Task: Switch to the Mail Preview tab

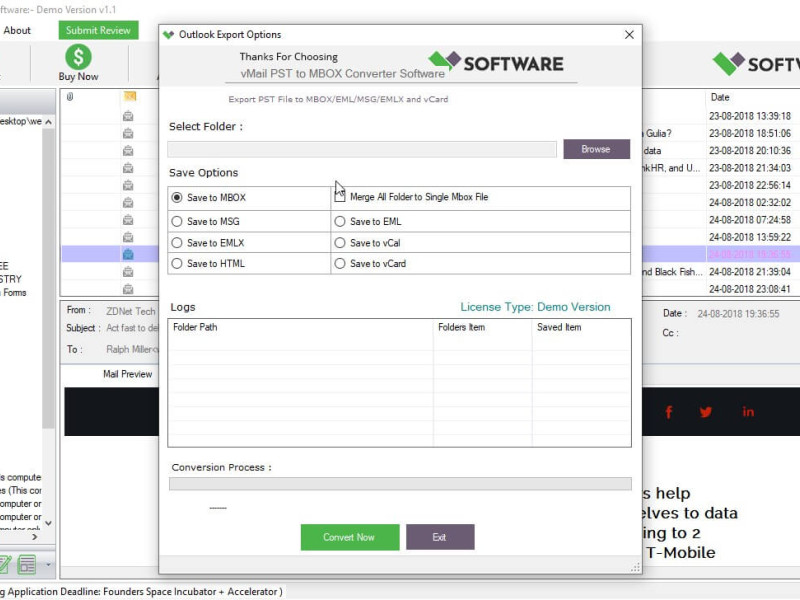Action: pyautogui.click(x=128, y=374)
